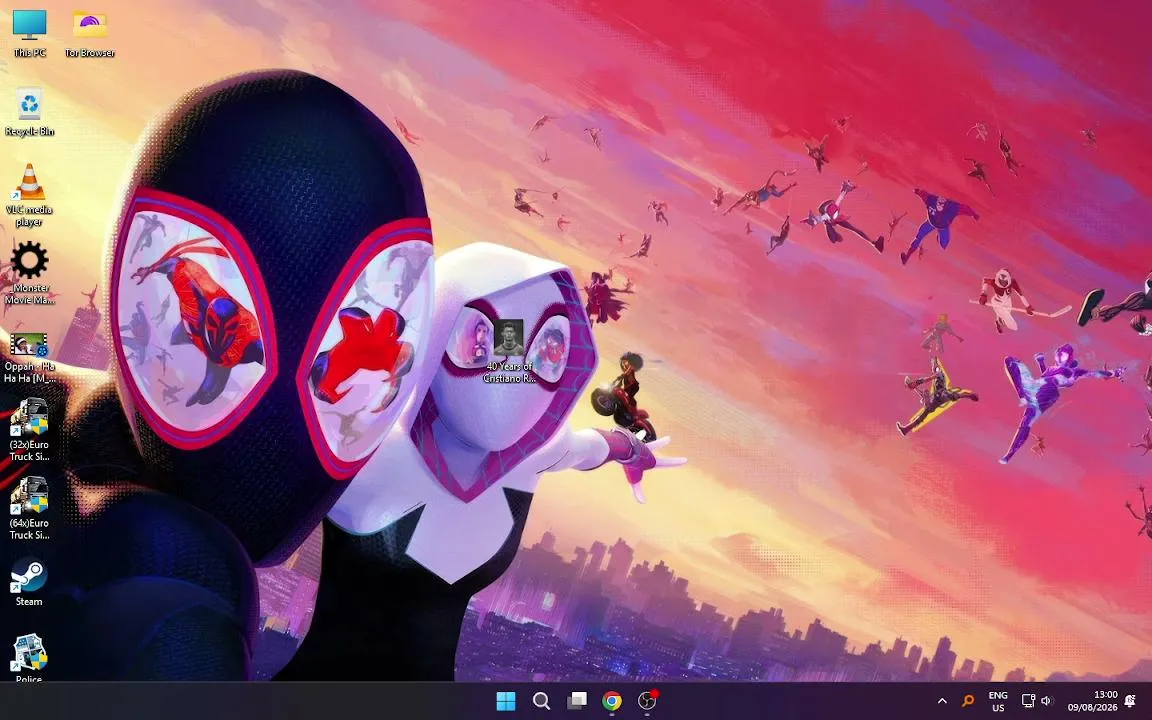Select the Recycle Bin icon
This screenshot has height=720, width=1152.
pos(29,112)
